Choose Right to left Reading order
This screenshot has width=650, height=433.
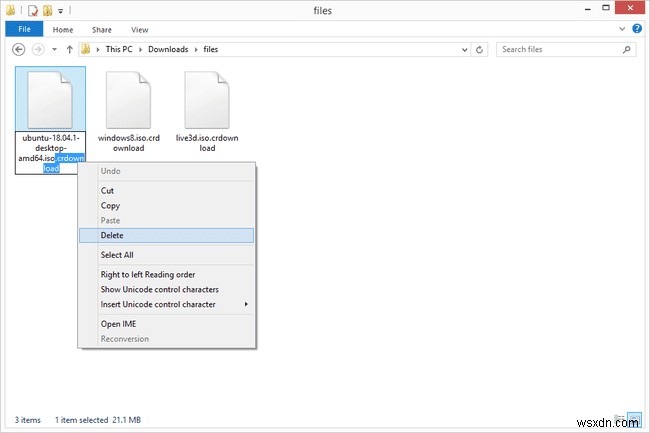point(166,274)
